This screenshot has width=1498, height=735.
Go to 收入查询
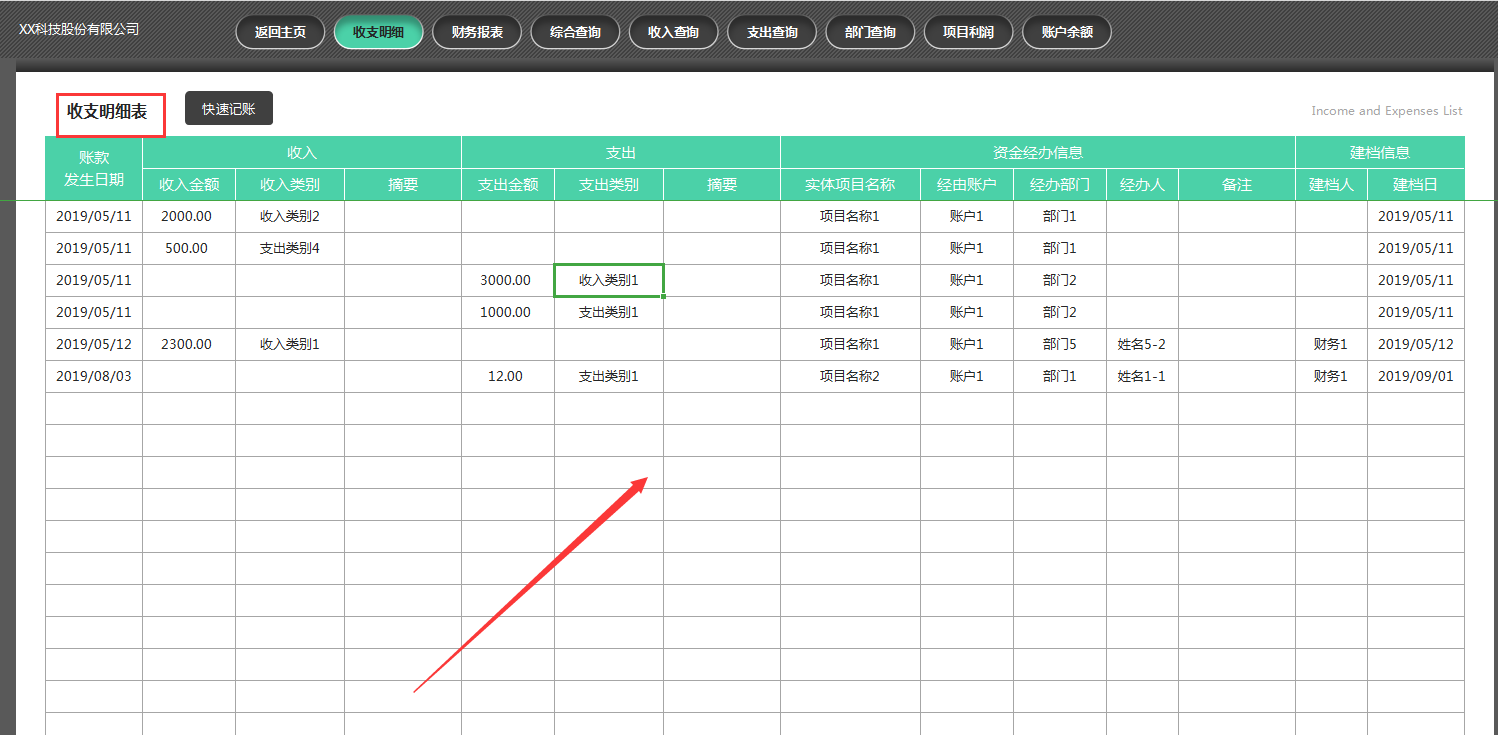[673, 31]
